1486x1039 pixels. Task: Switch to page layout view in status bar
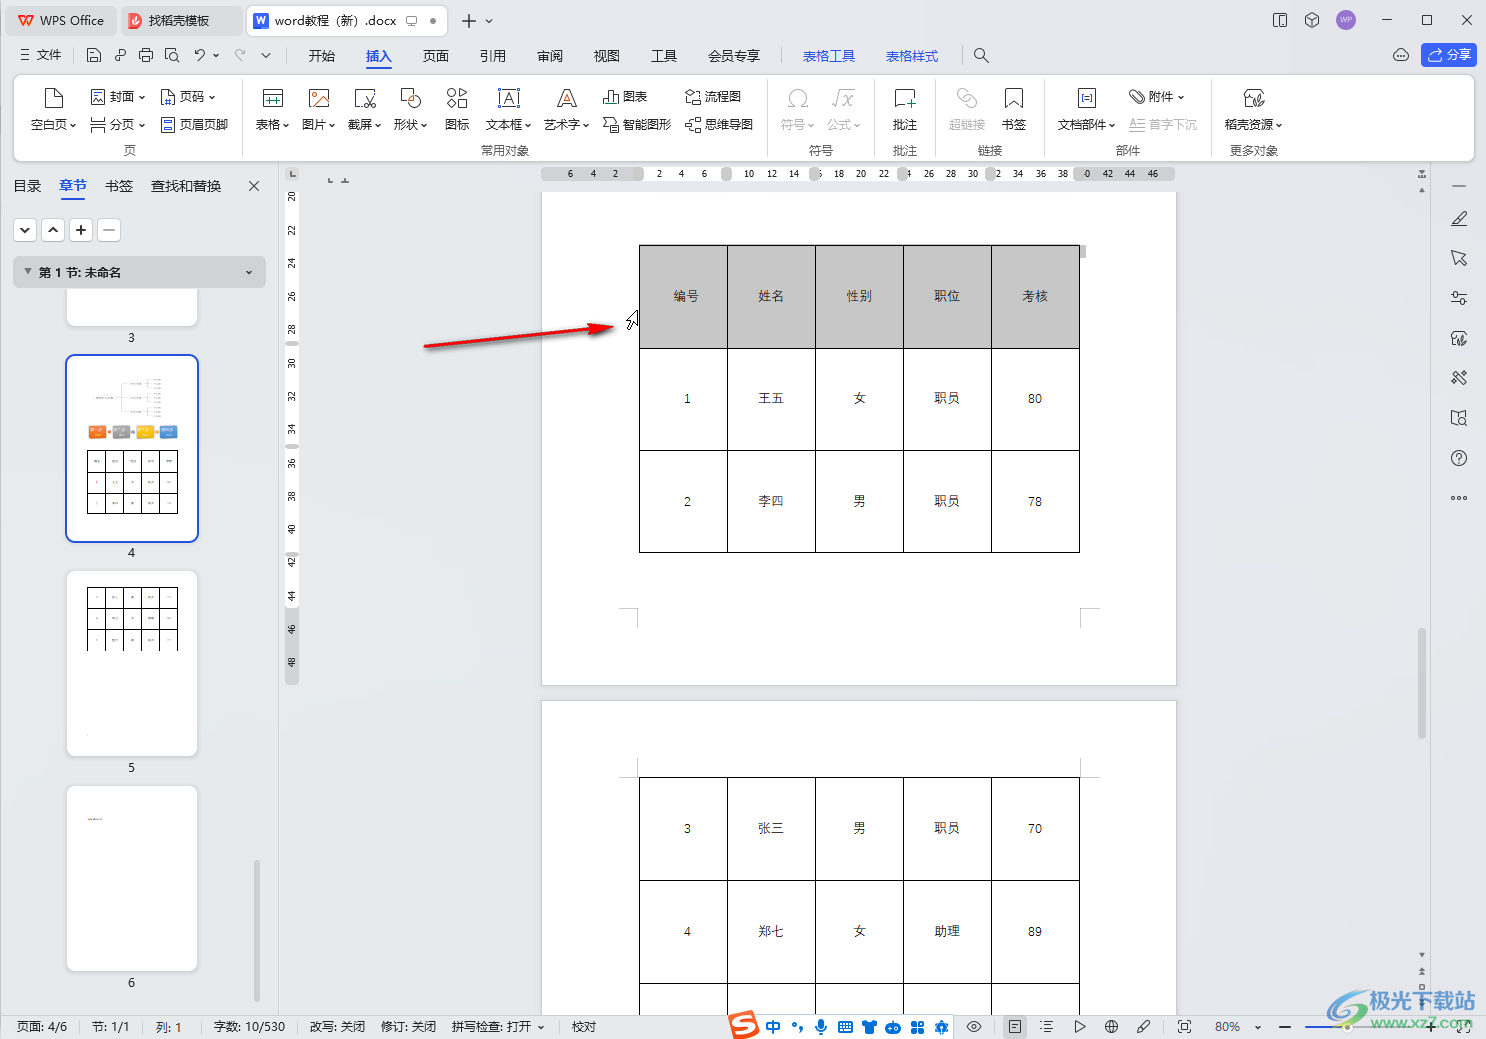[1015, 1027]
